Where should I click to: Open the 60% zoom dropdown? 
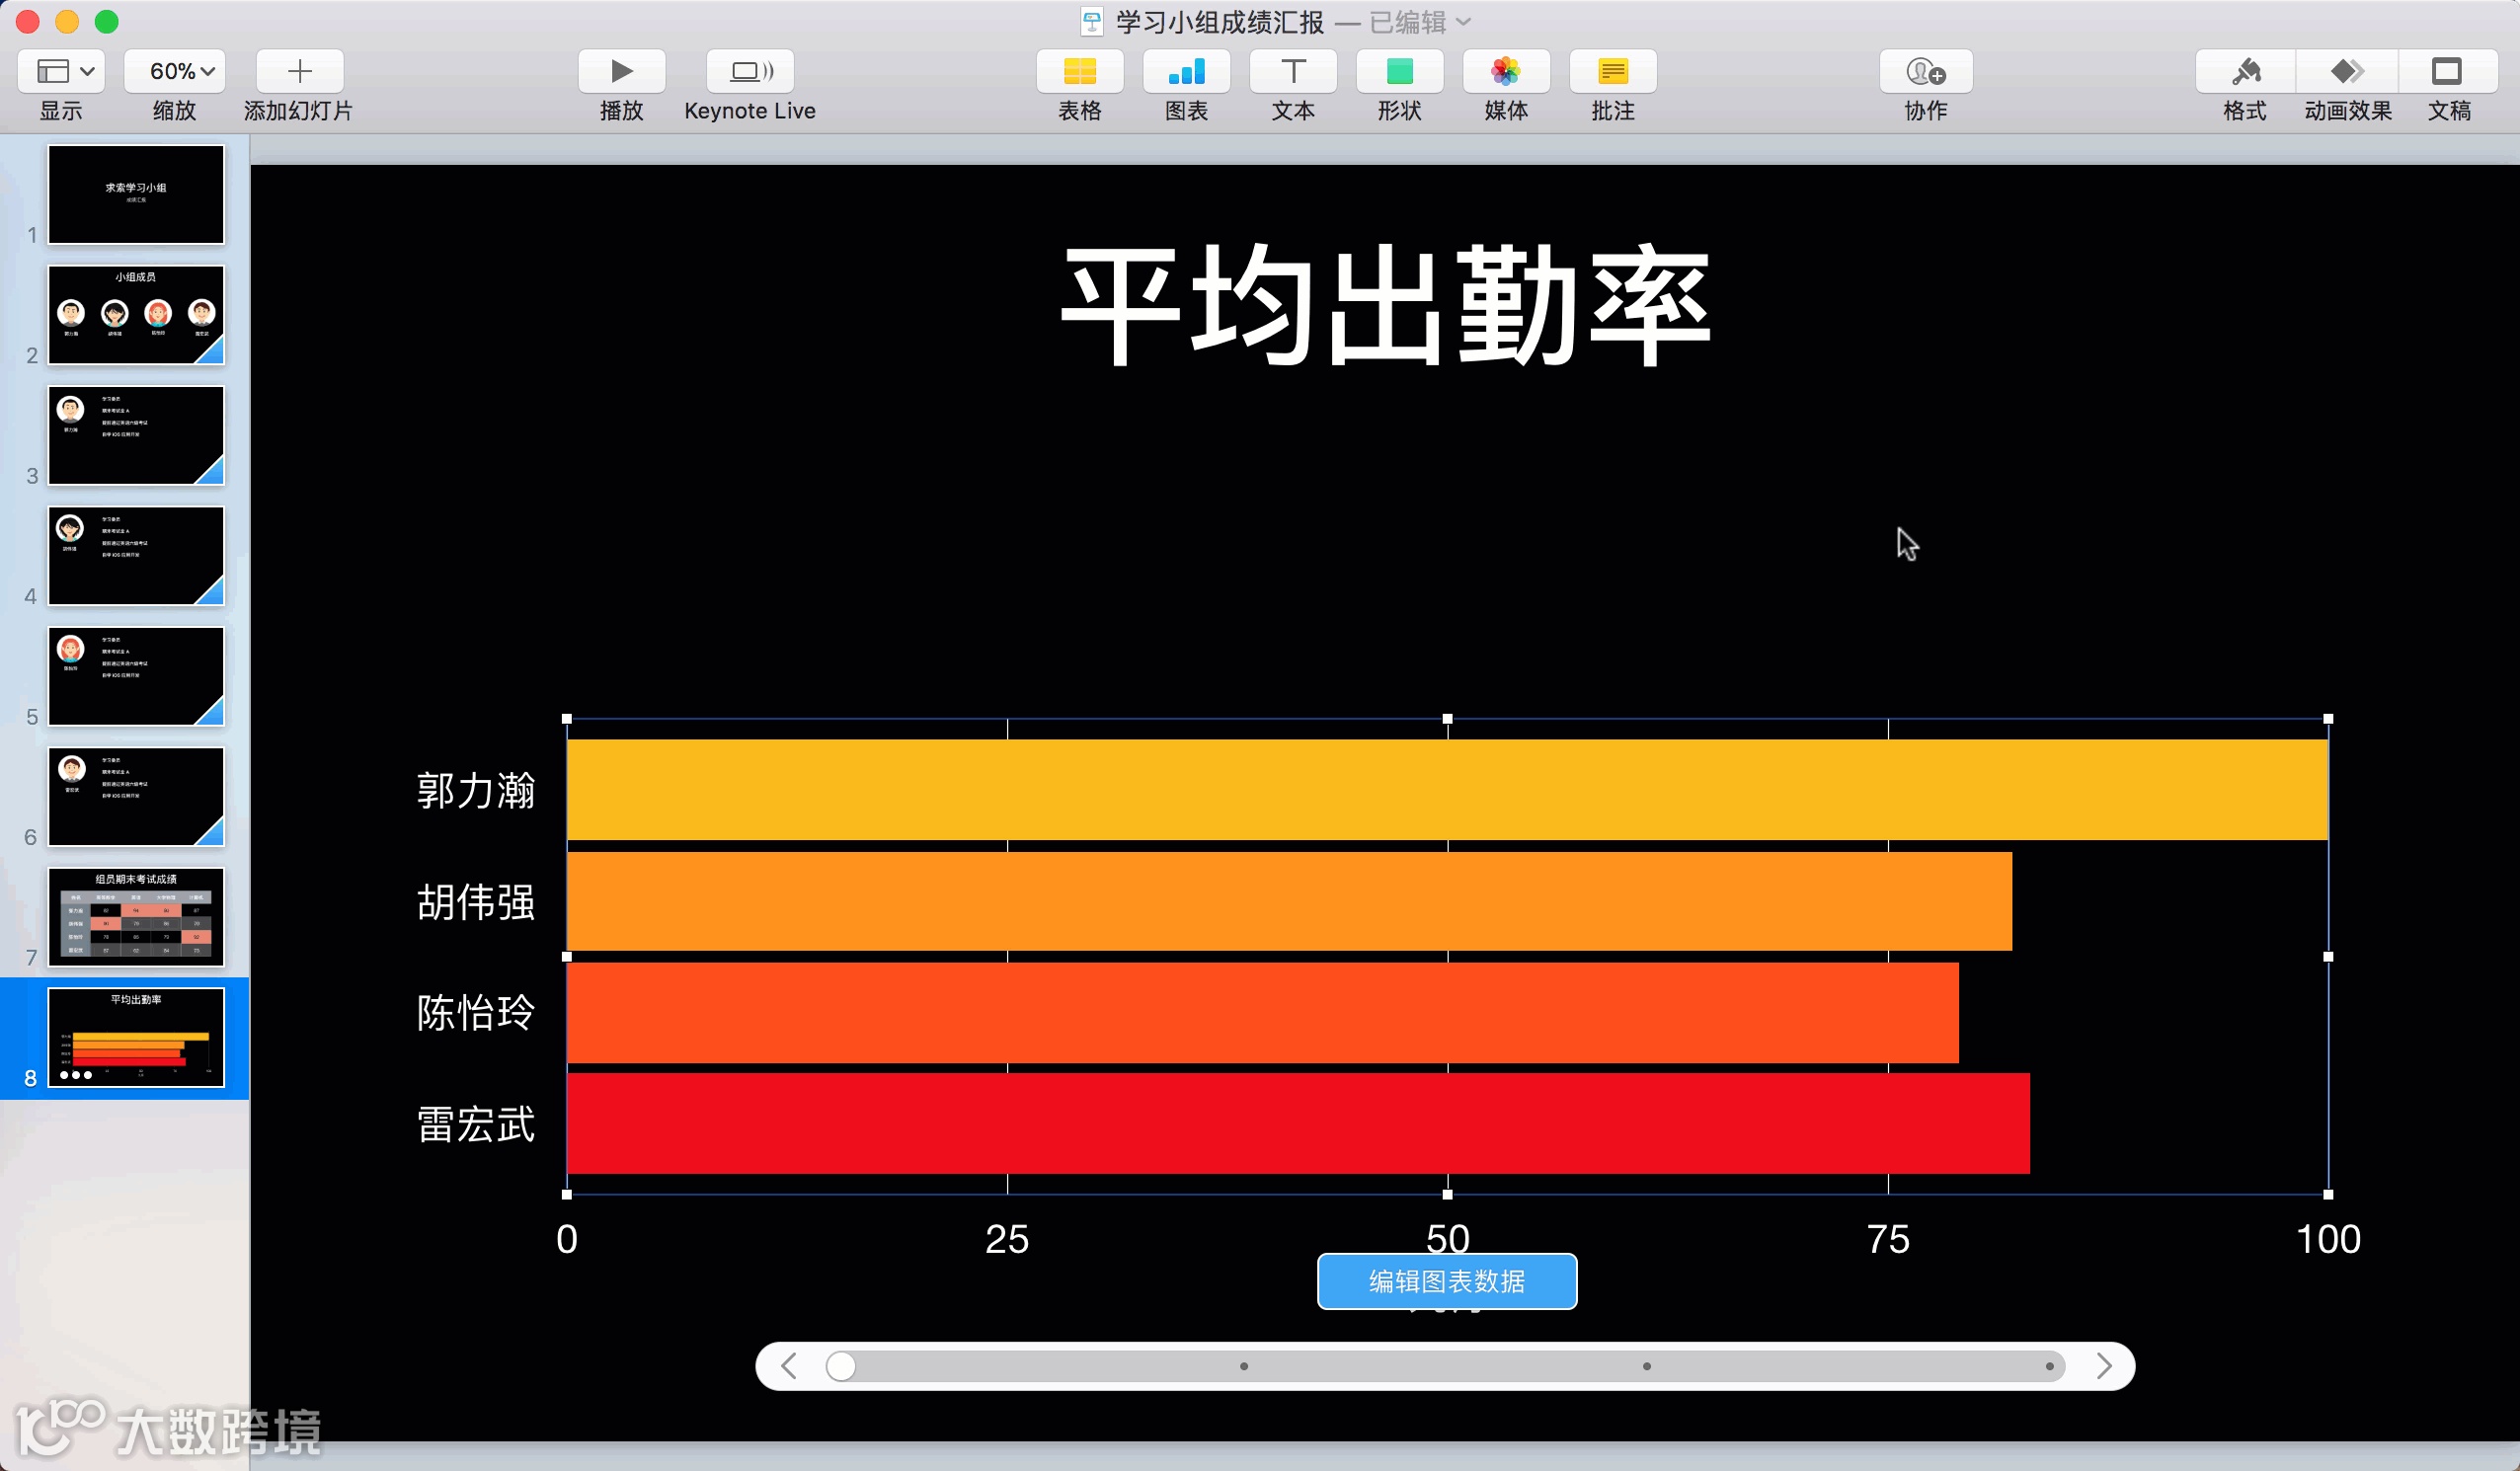pos(181,71)
